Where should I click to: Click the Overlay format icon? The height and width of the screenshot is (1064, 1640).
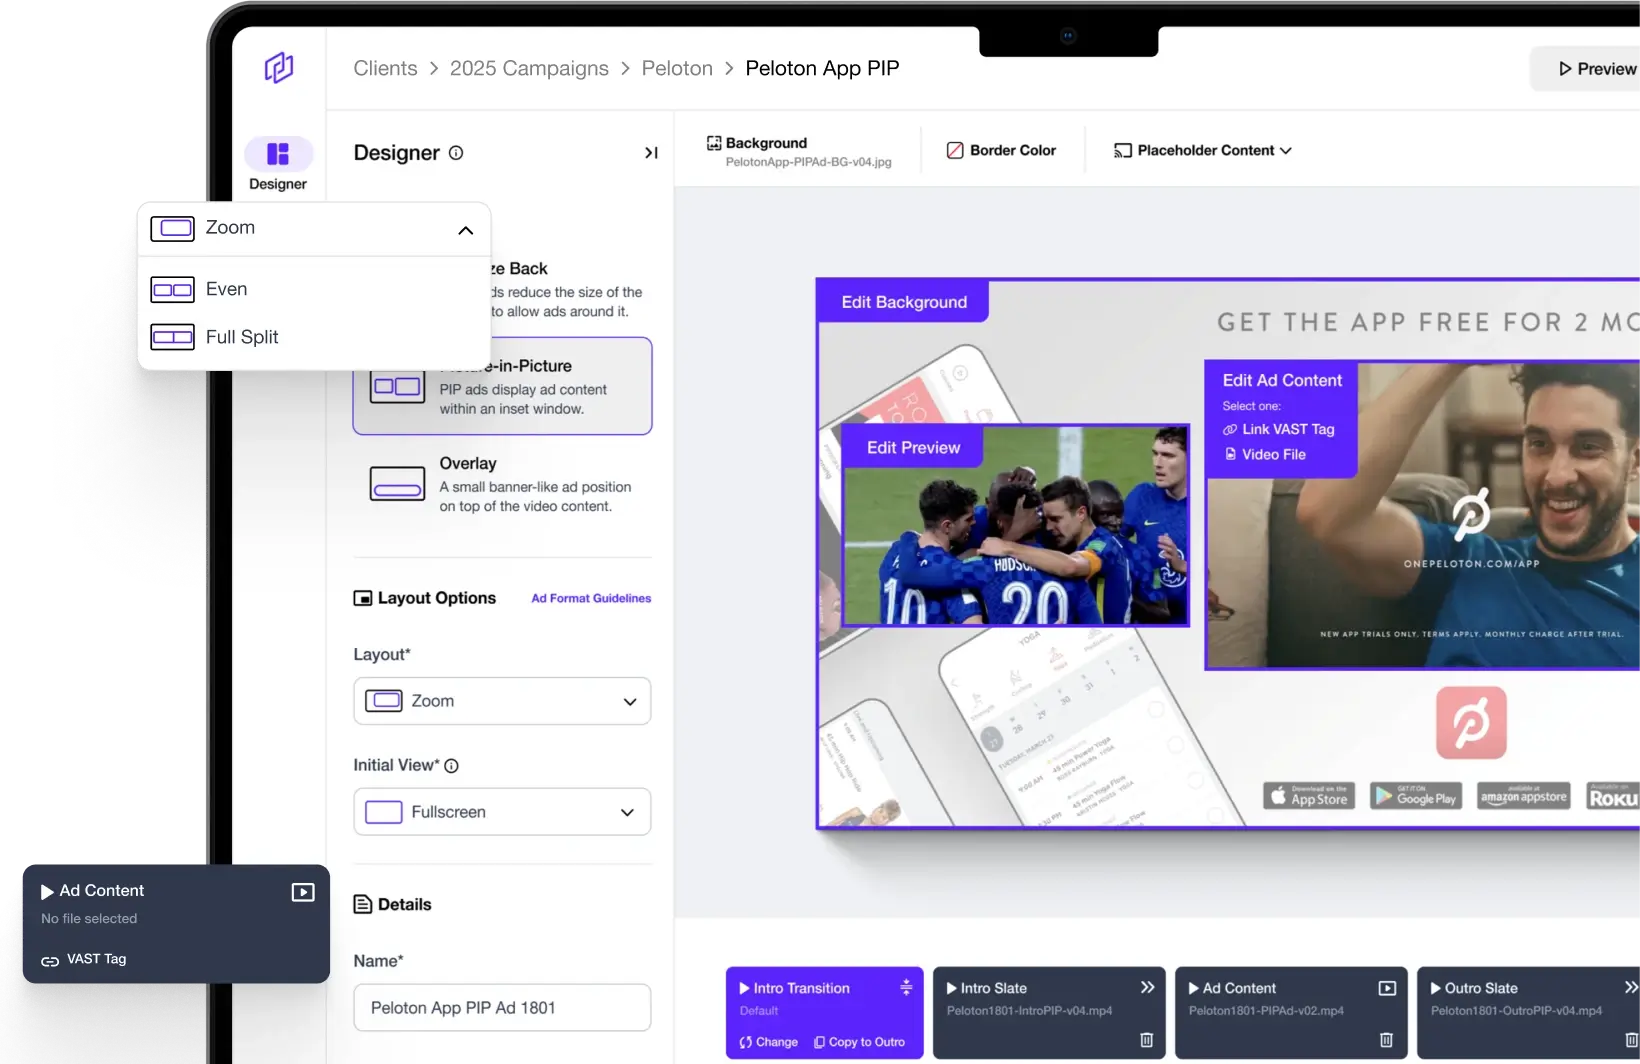(397, 484)
